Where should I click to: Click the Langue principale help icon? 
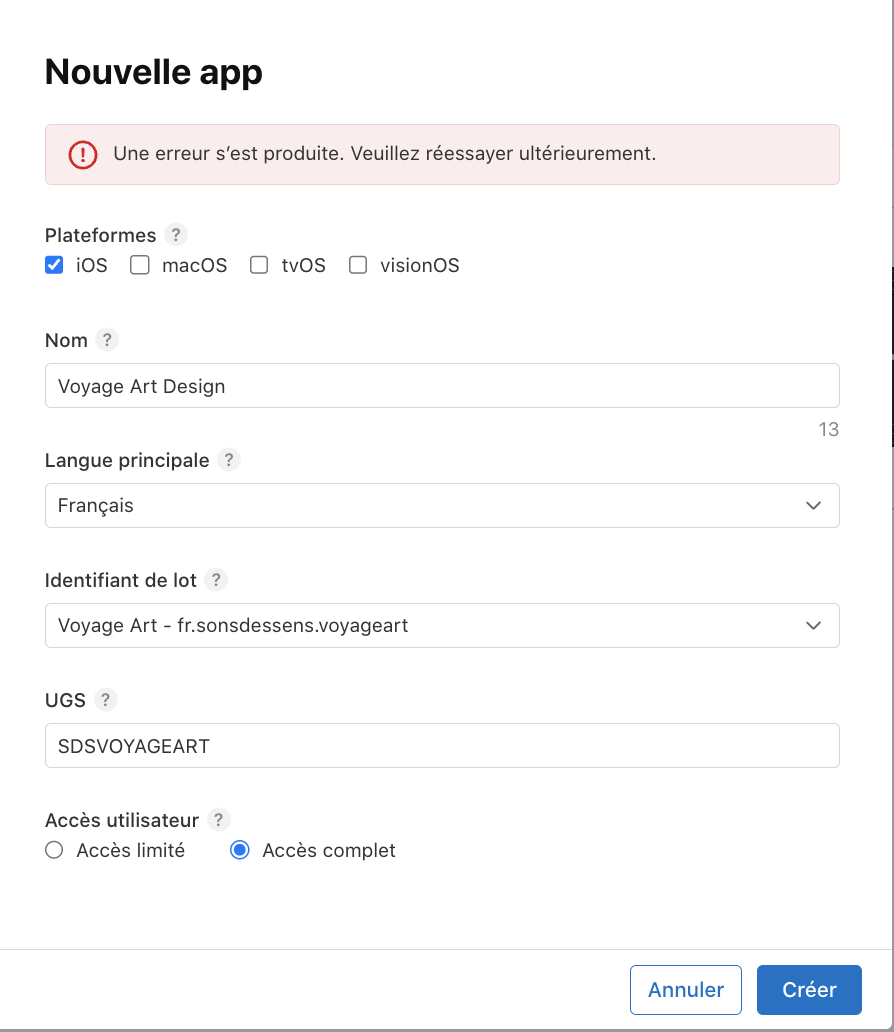pos(228,461)
